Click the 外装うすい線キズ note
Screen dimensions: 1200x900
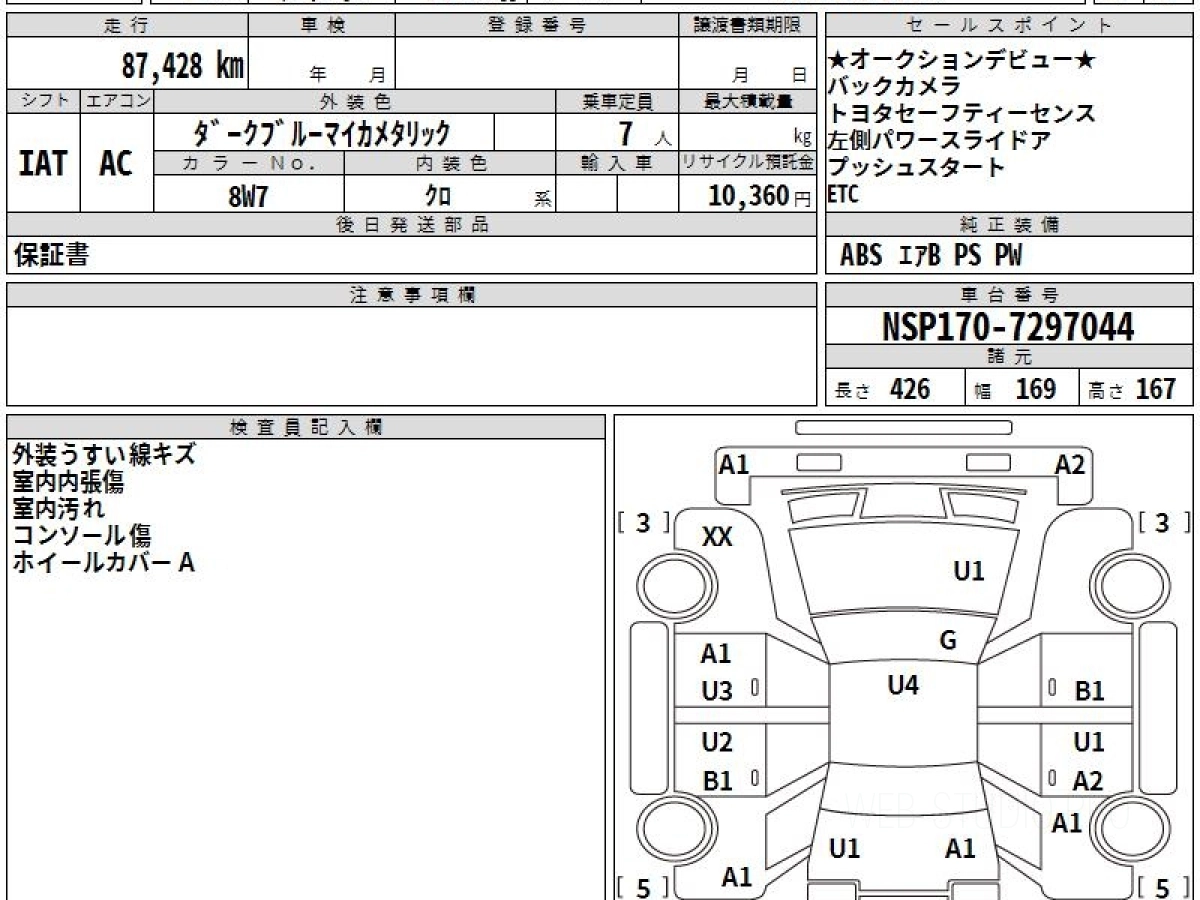(104, 454)
